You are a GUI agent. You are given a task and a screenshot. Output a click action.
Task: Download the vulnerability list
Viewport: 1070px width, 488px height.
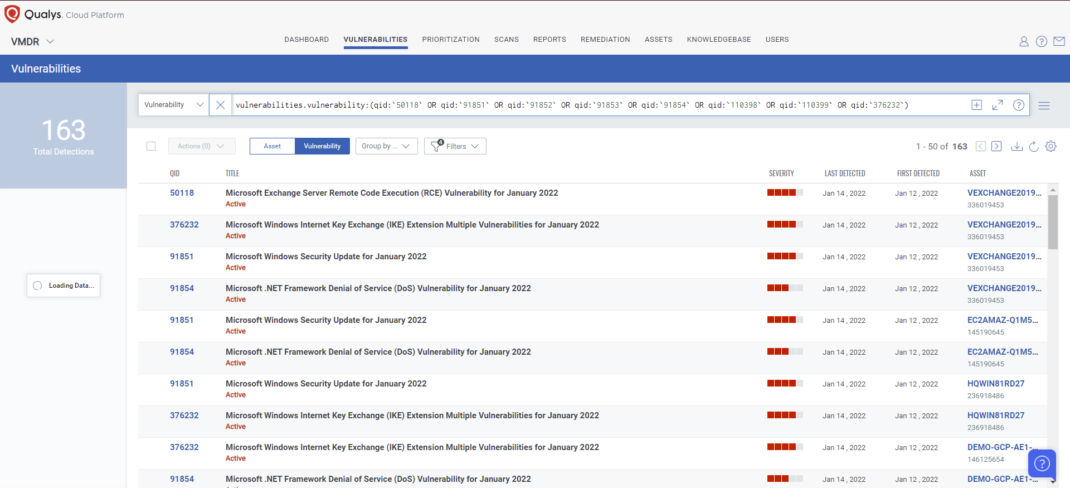[x=1017, y=146]
